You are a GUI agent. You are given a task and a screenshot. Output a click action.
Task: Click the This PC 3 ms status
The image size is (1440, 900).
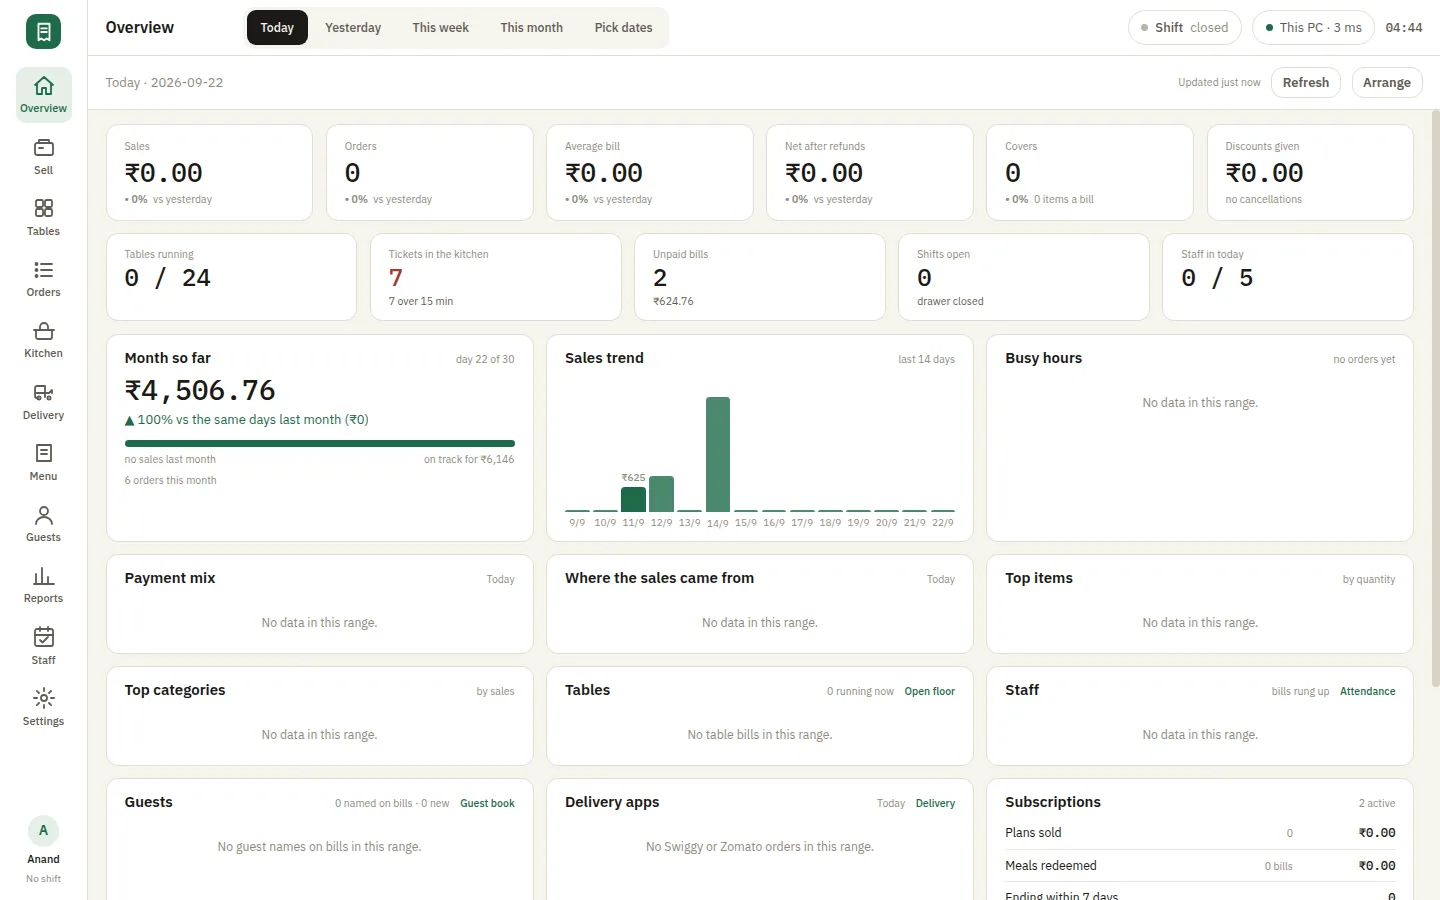point(1313,28)
